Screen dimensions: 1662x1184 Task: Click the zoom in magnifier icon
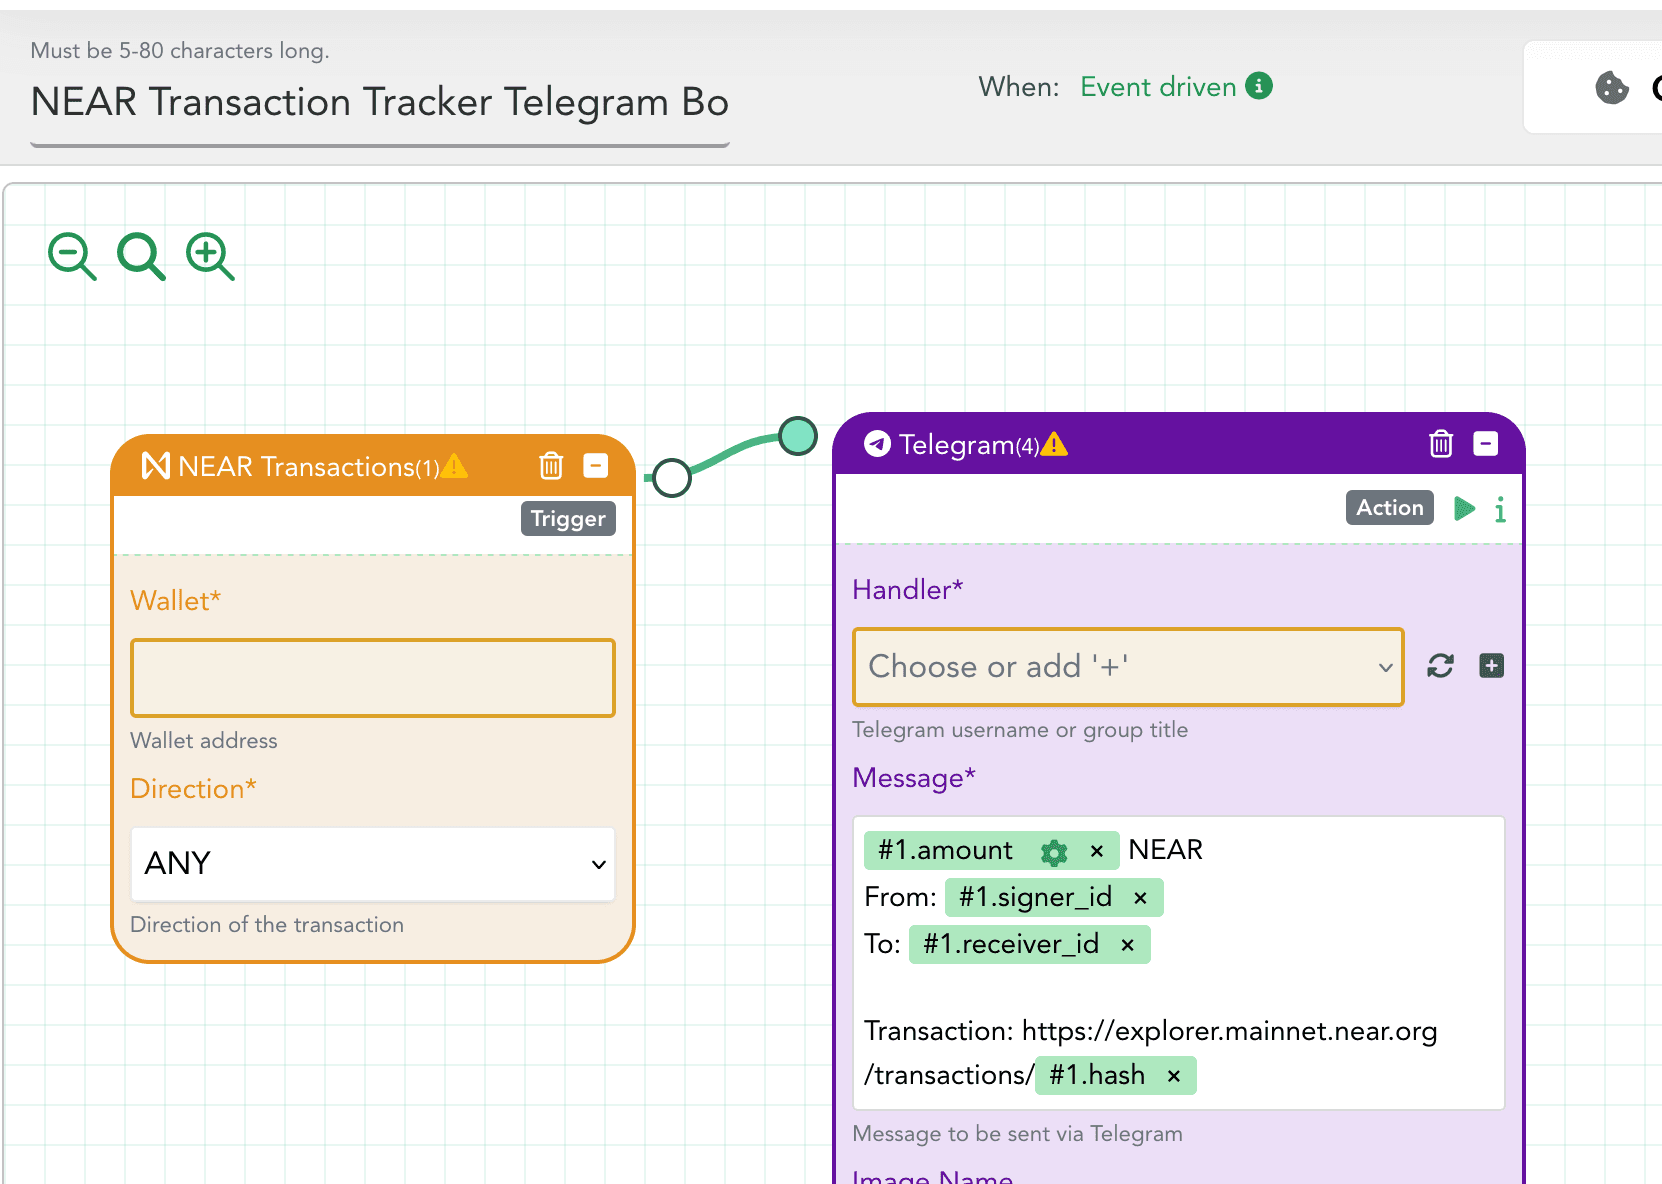click(x=210, y=257)
